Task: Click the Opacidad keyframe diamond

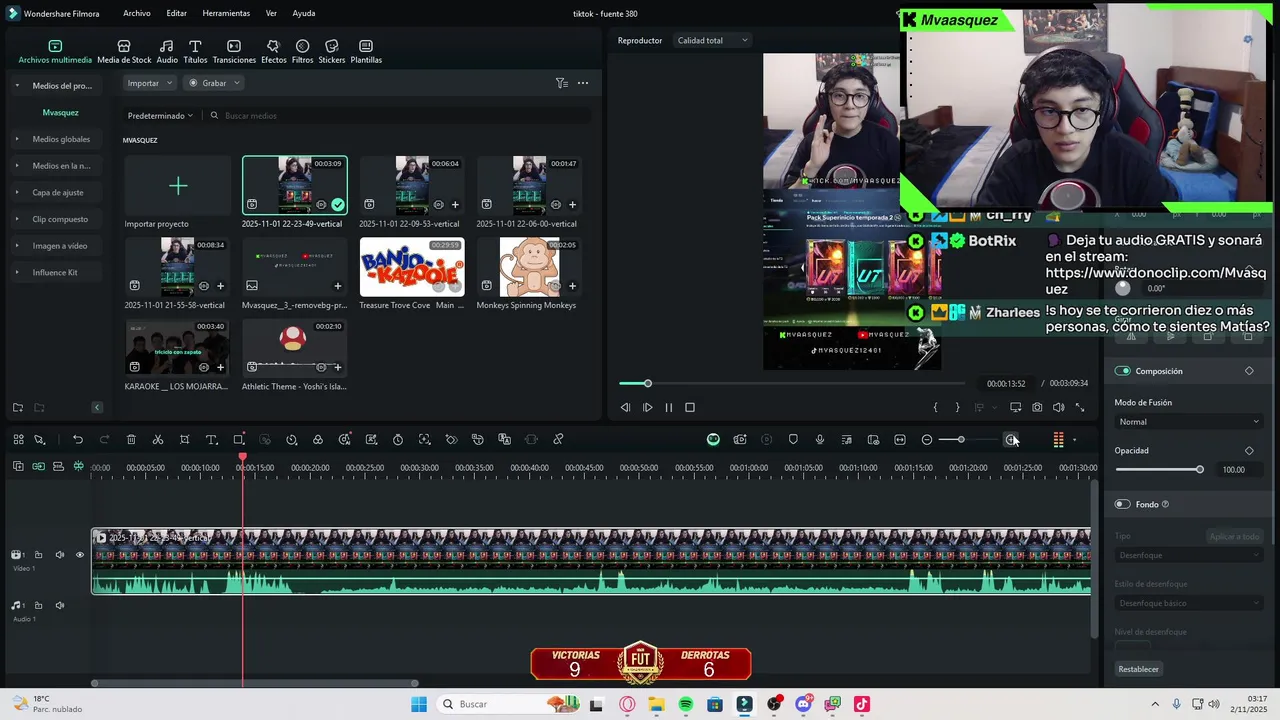Action: pos(1249,451)
